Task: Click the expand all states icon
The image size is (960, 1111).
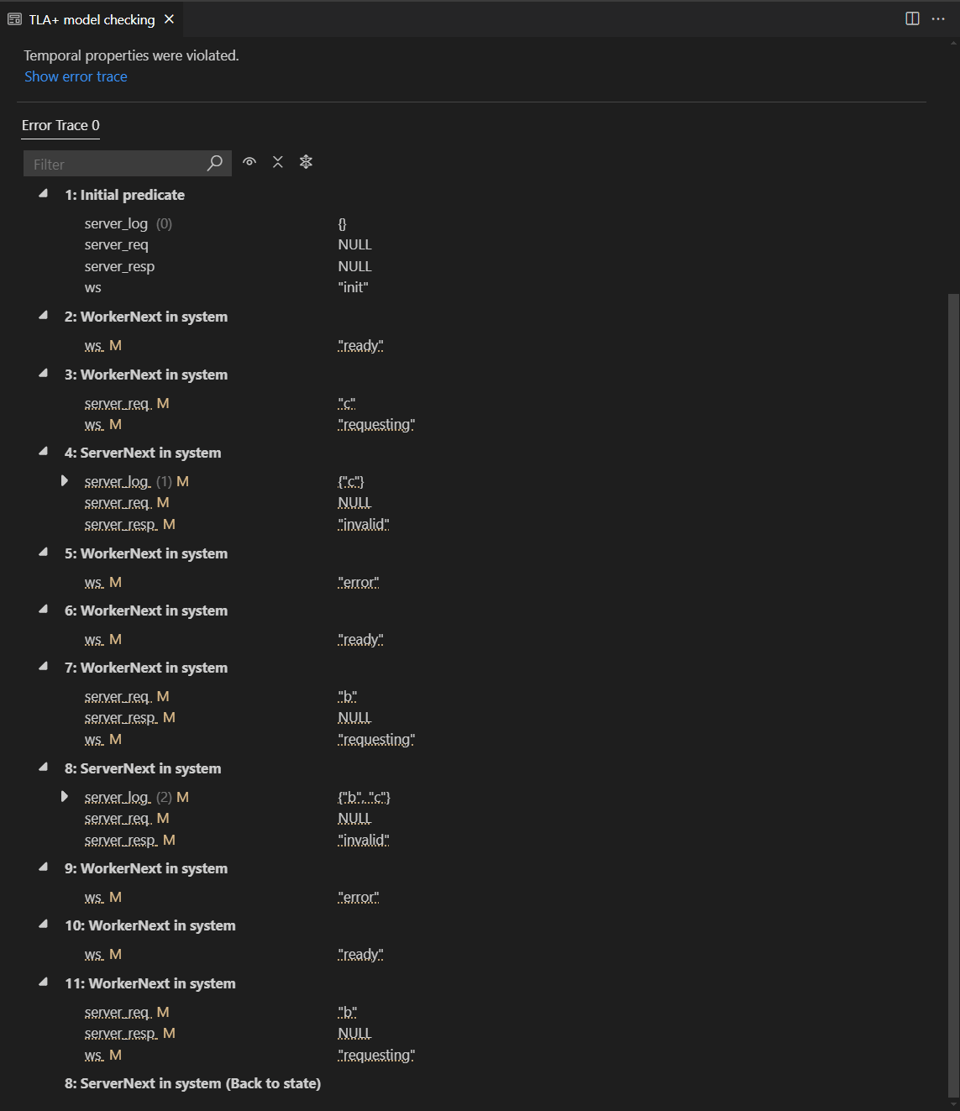Action: coord(306,162)
